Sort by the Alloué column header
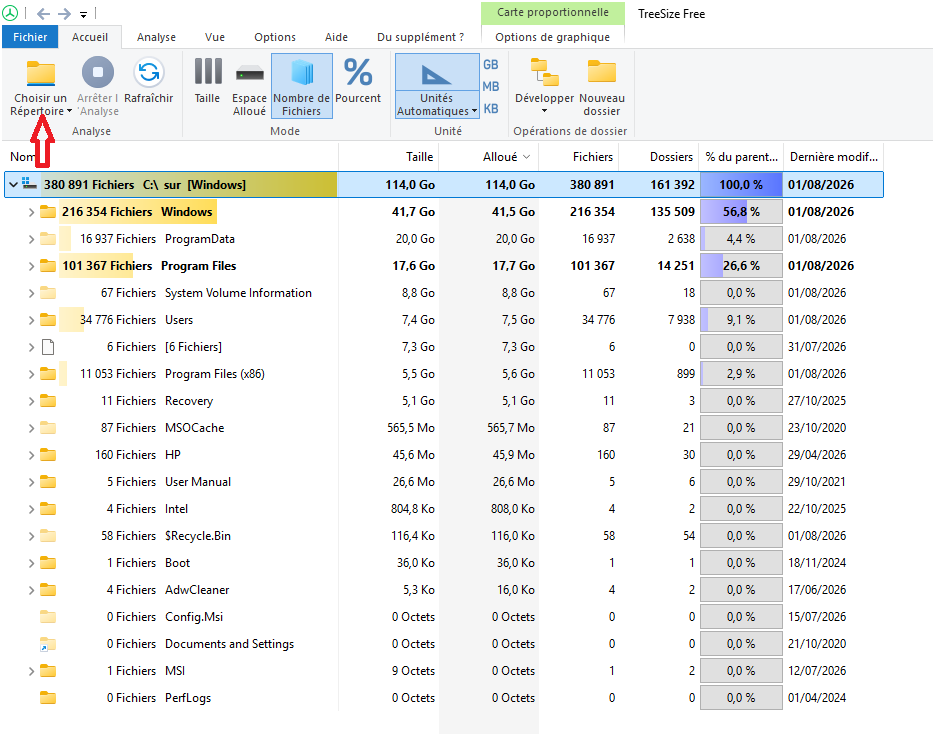The width and height of the screenshot is (935, 736). coord(489,157)
